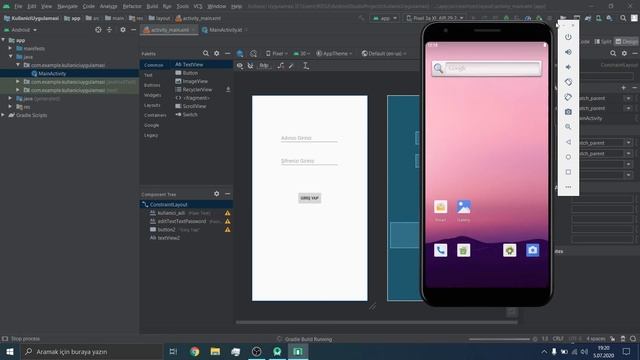Image resolution: width=640 pixels, height=360 pixels.
Task: Open the Component Tree settings gear
Action: pos(217,194)
